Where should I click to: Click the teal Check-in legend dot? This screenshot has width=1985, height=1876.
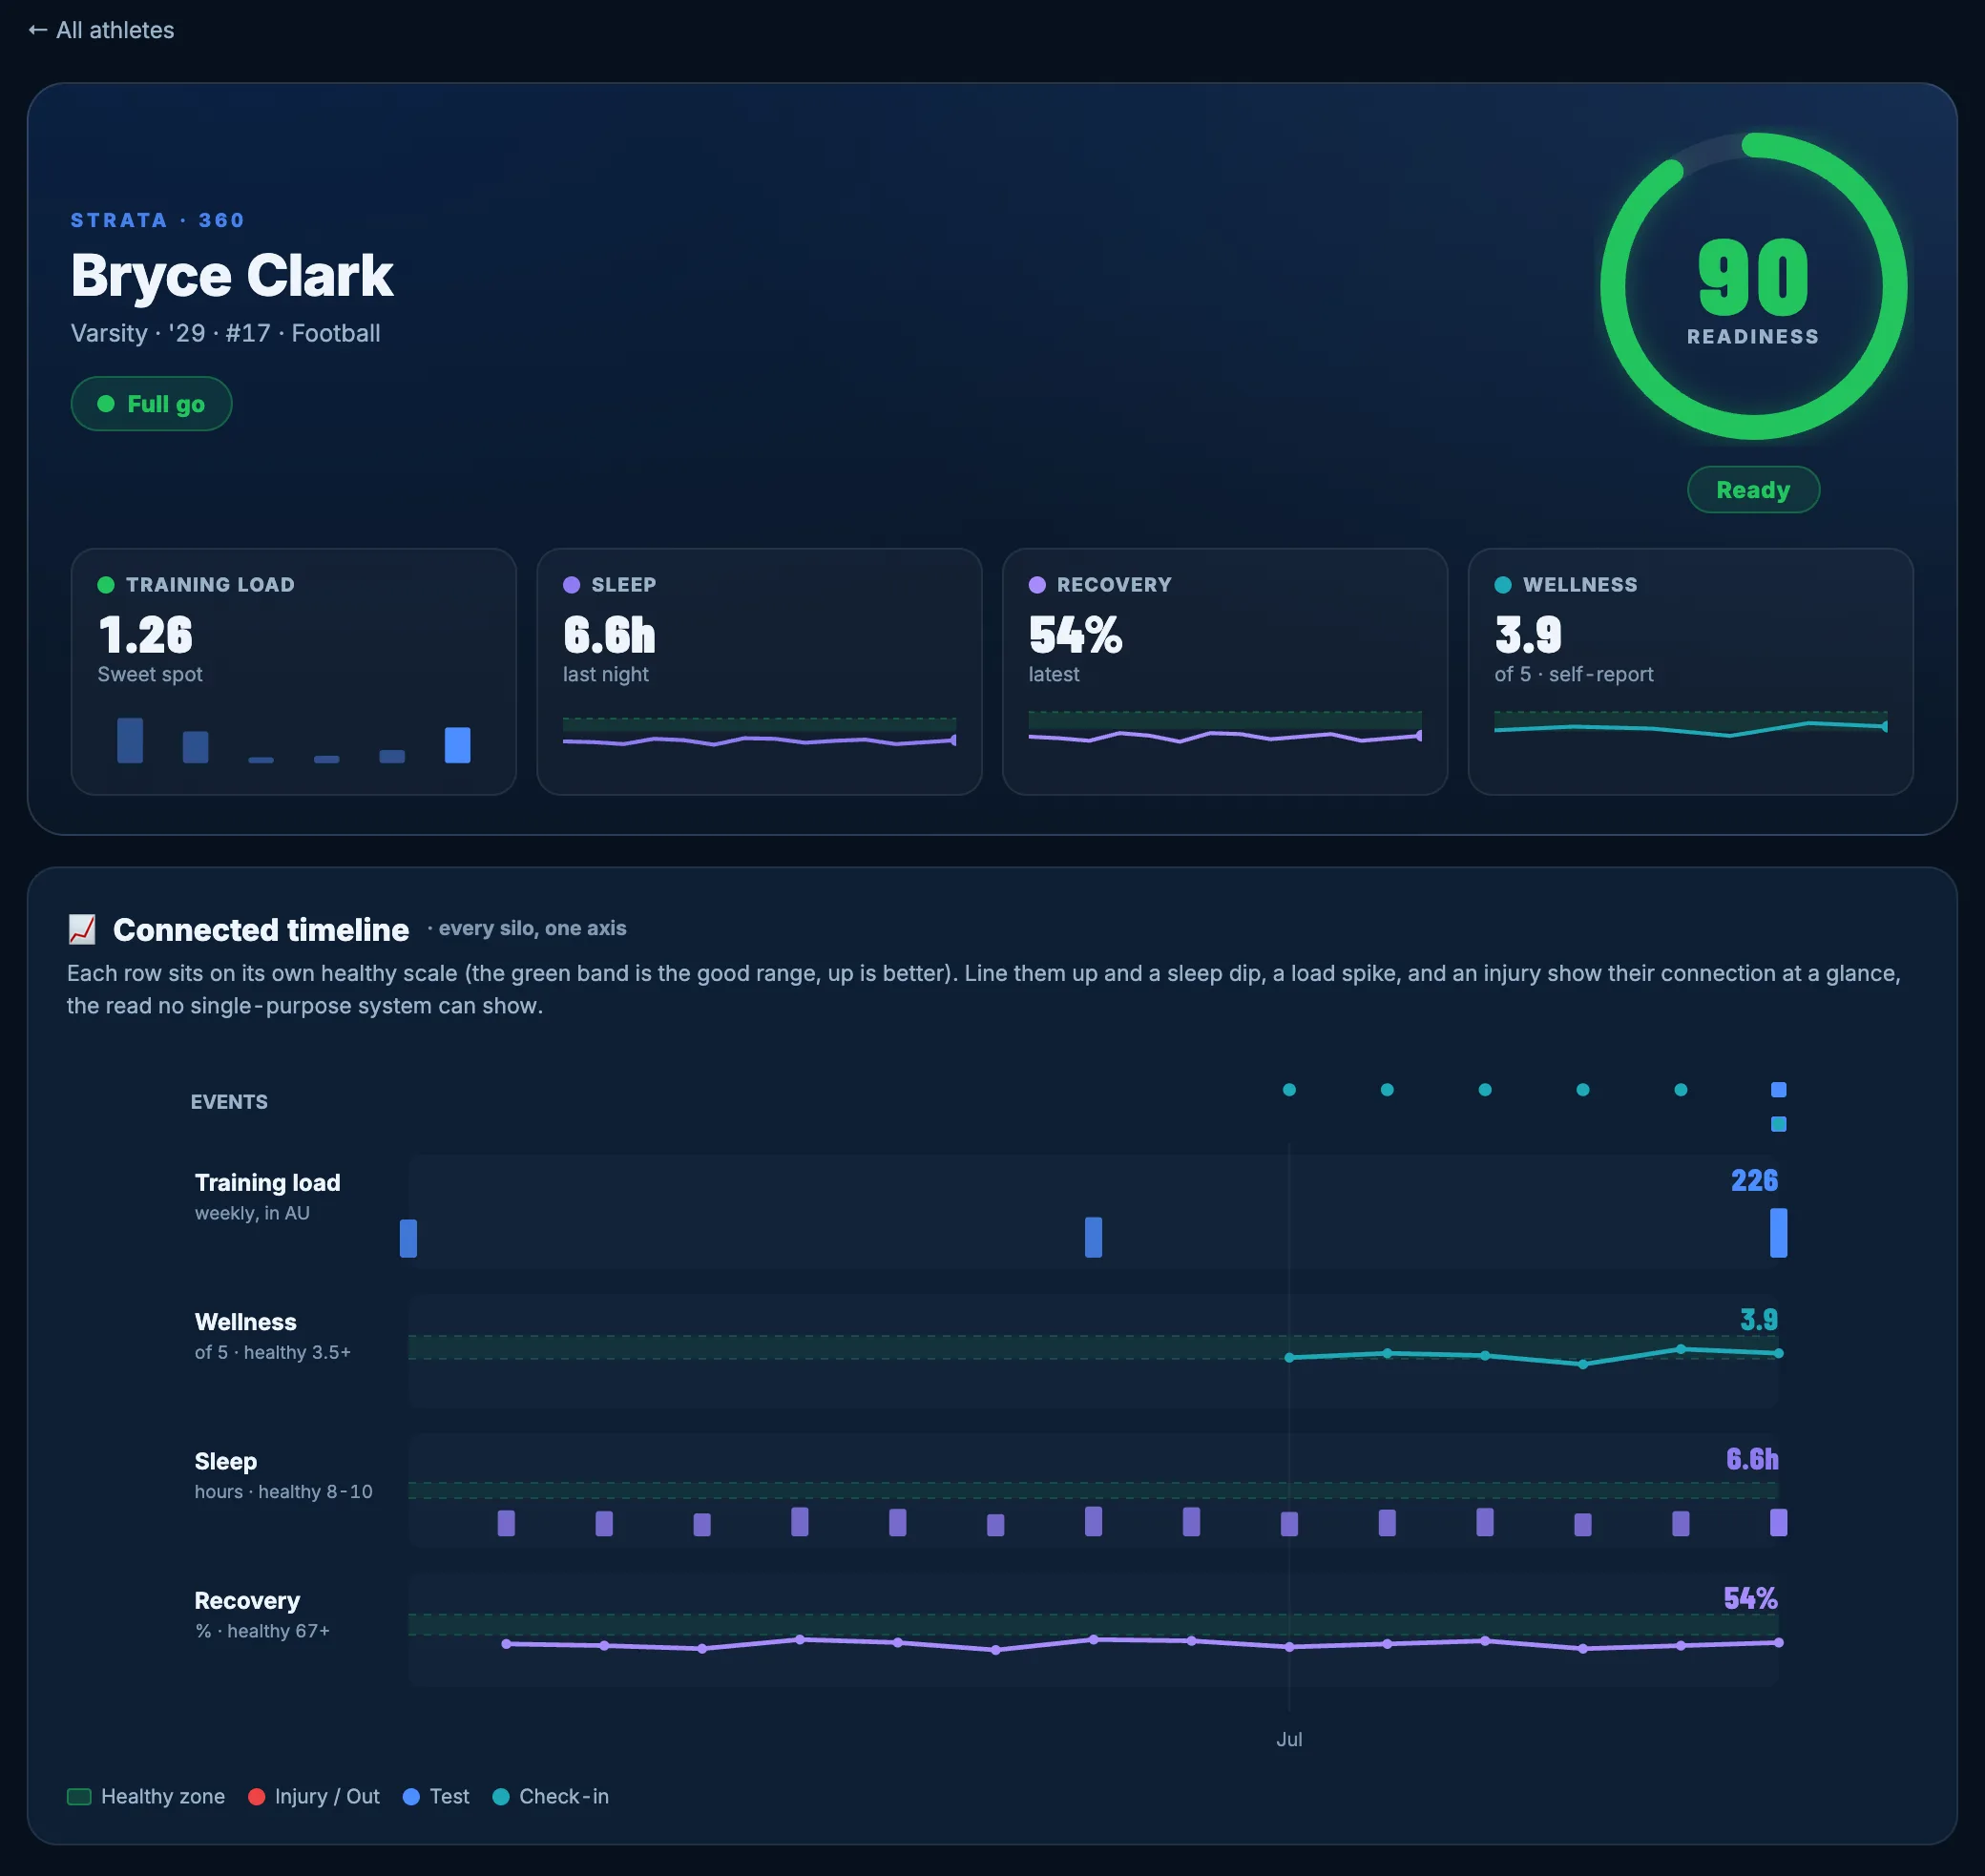501,1796
